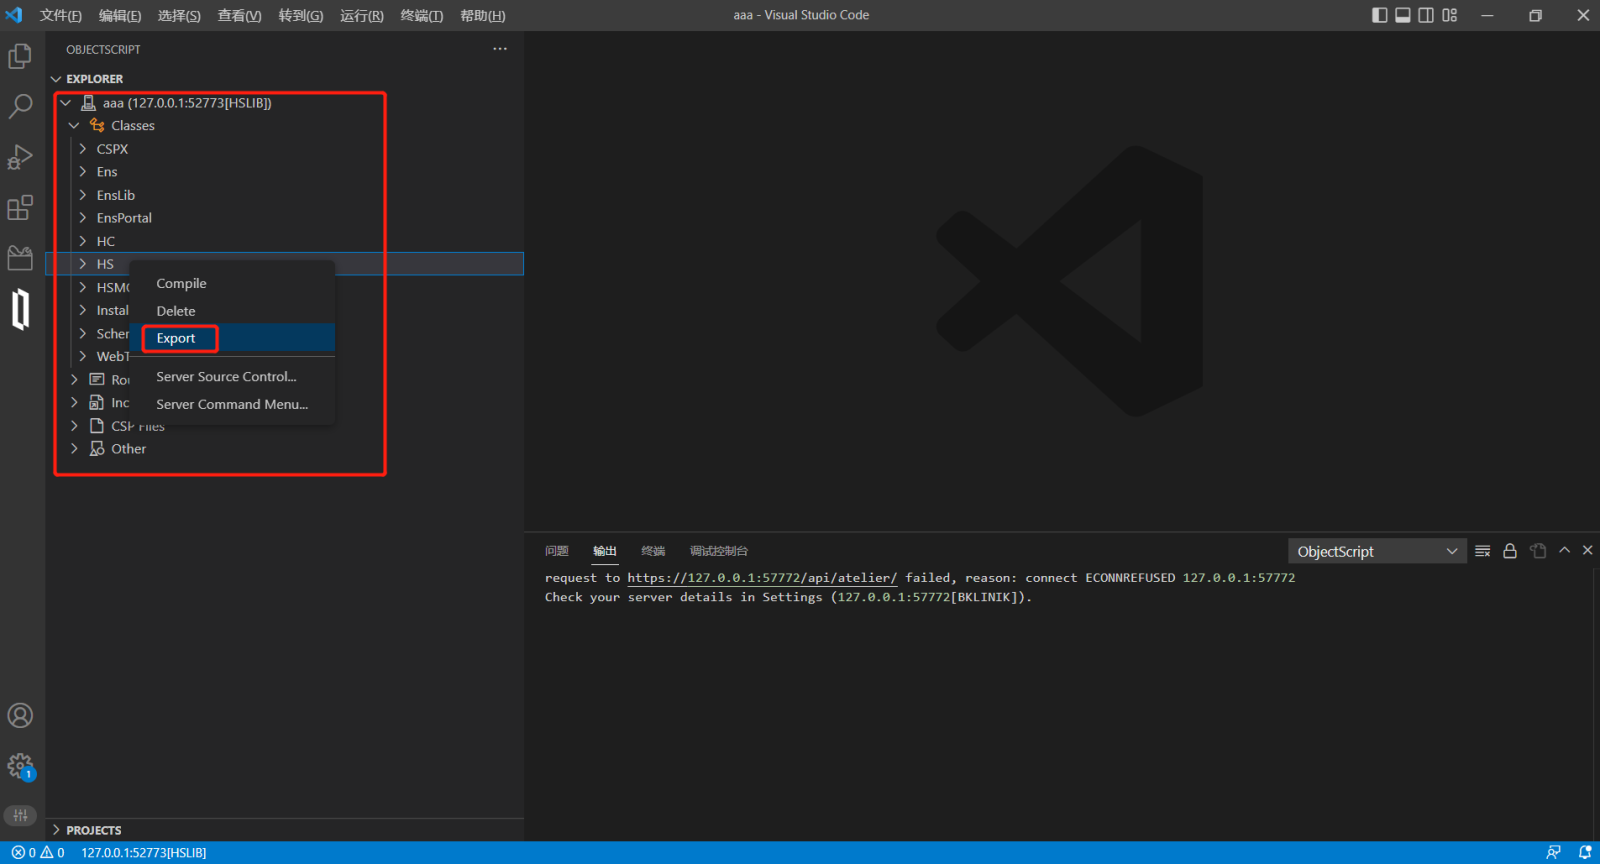Open the Explorer files view in activity bar

pos(20,56)
